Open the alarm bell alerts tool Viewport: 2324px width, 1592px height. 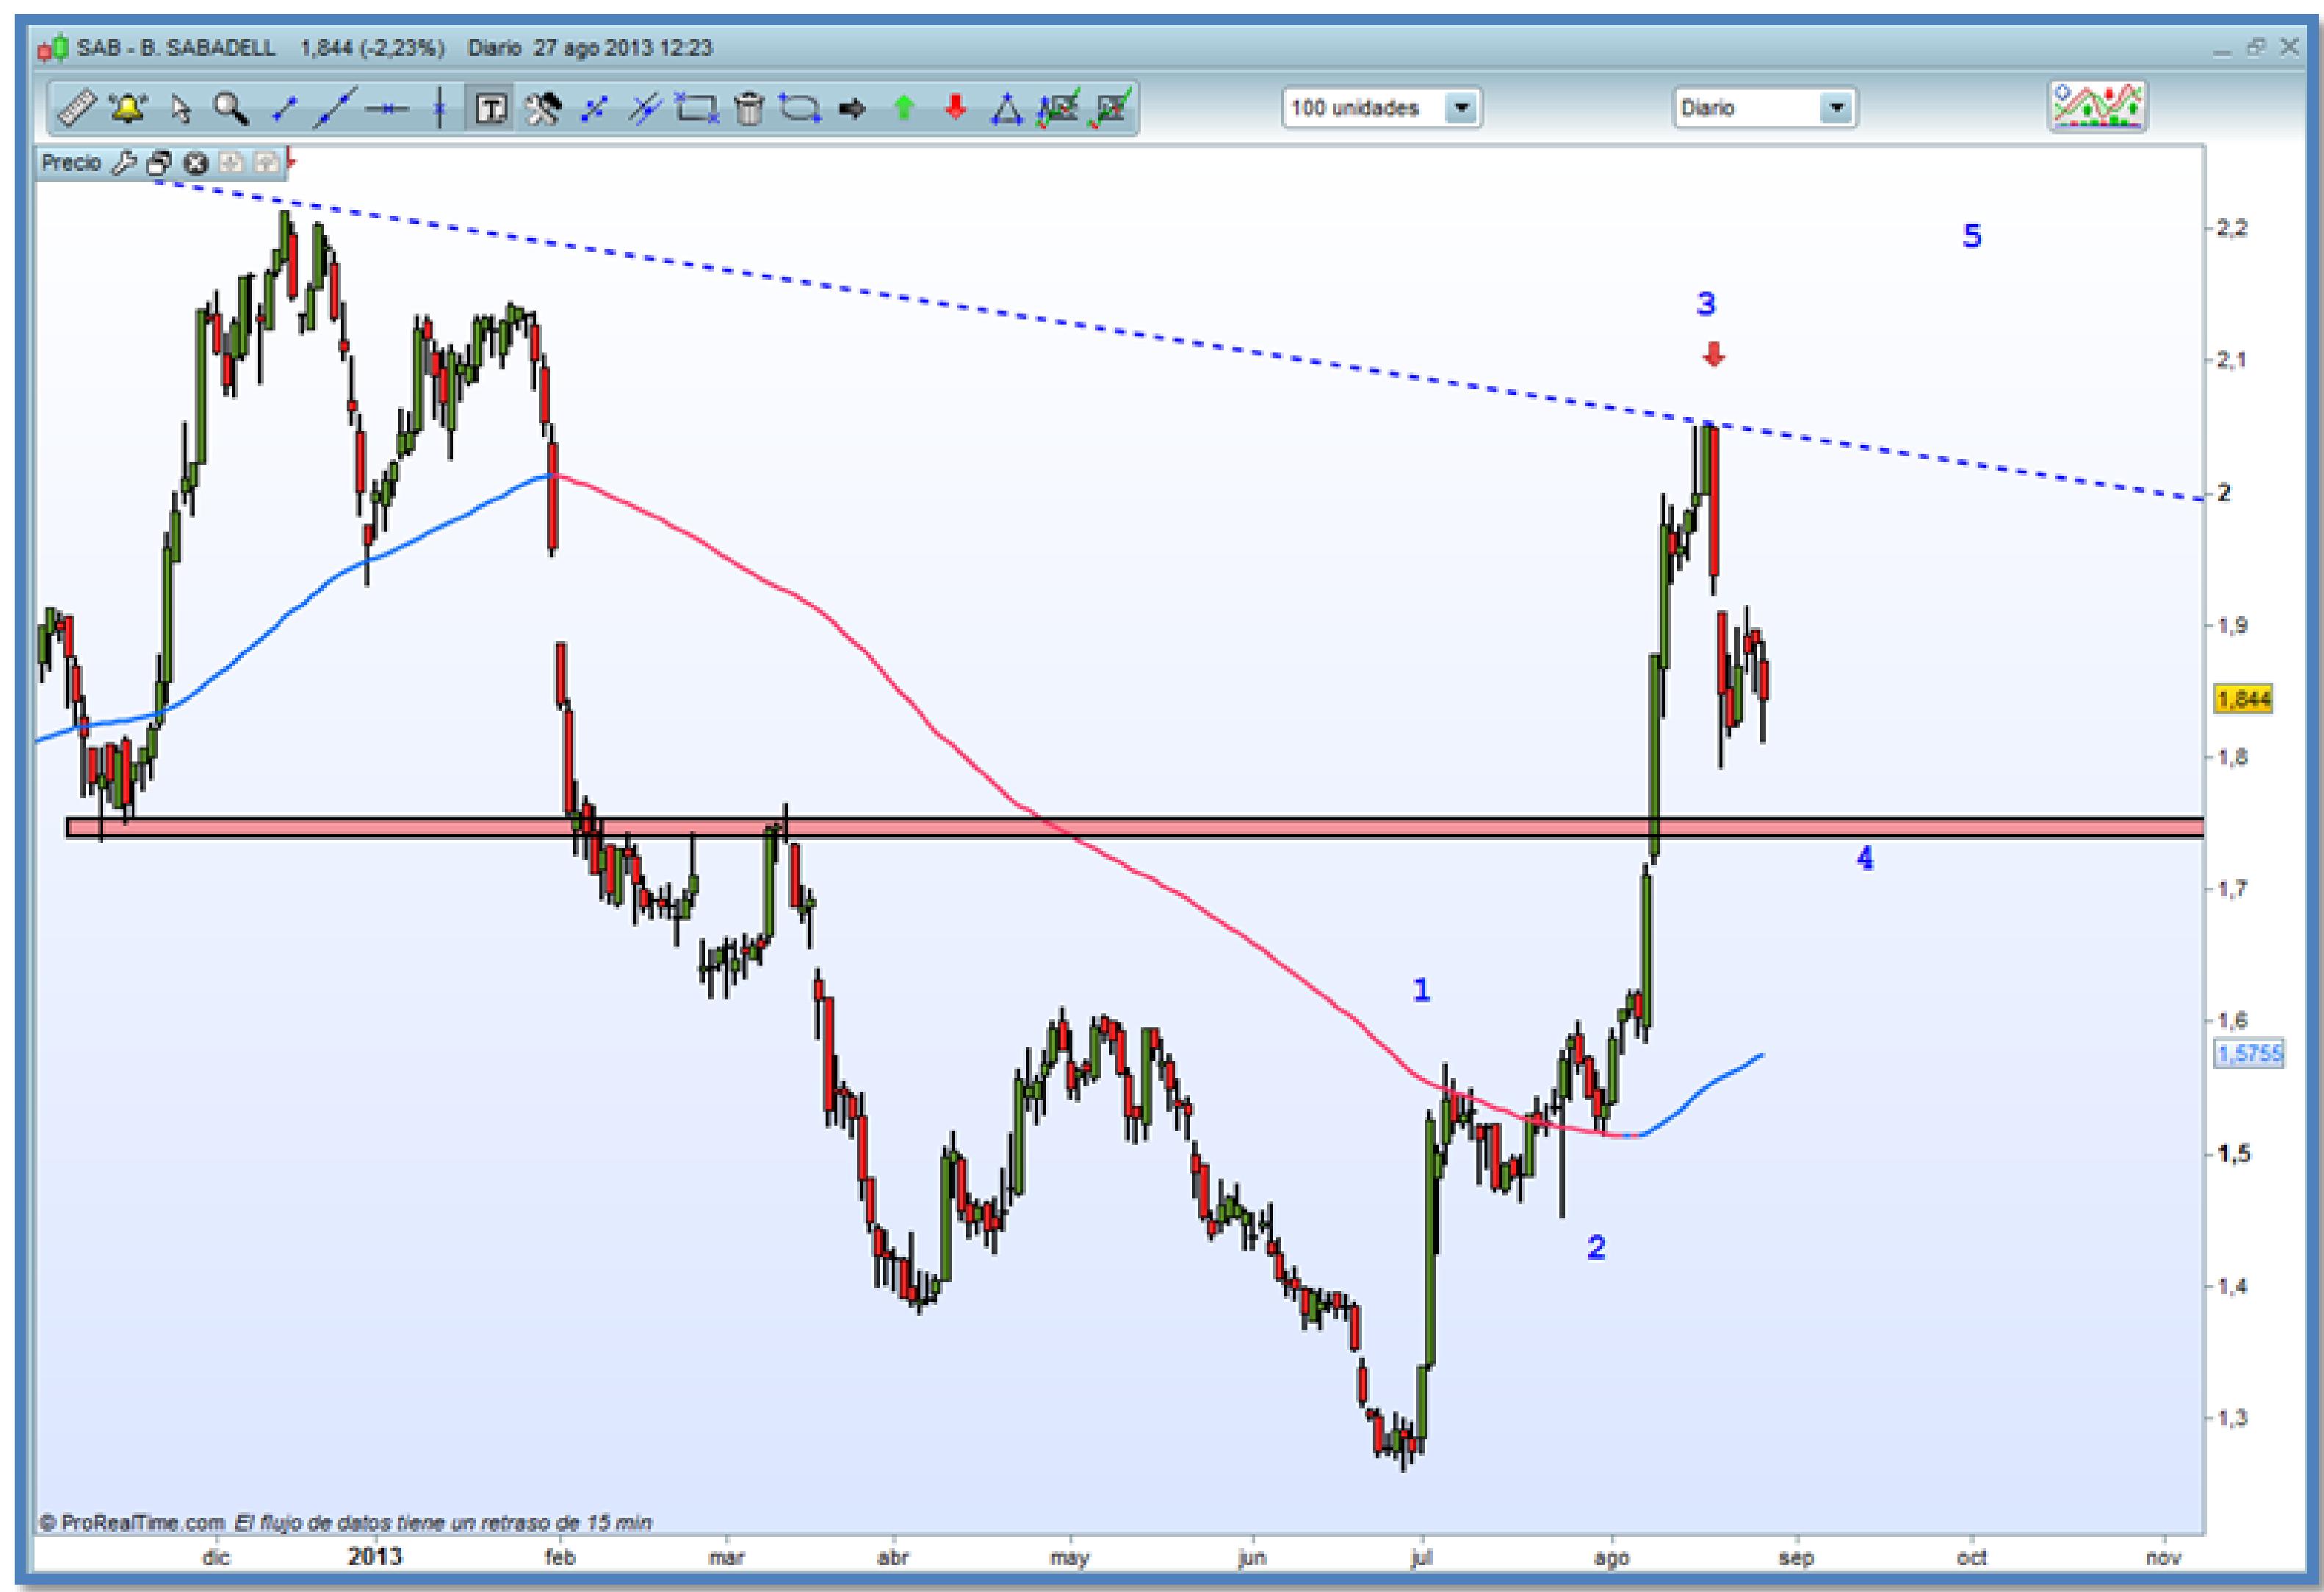[128, 108]
